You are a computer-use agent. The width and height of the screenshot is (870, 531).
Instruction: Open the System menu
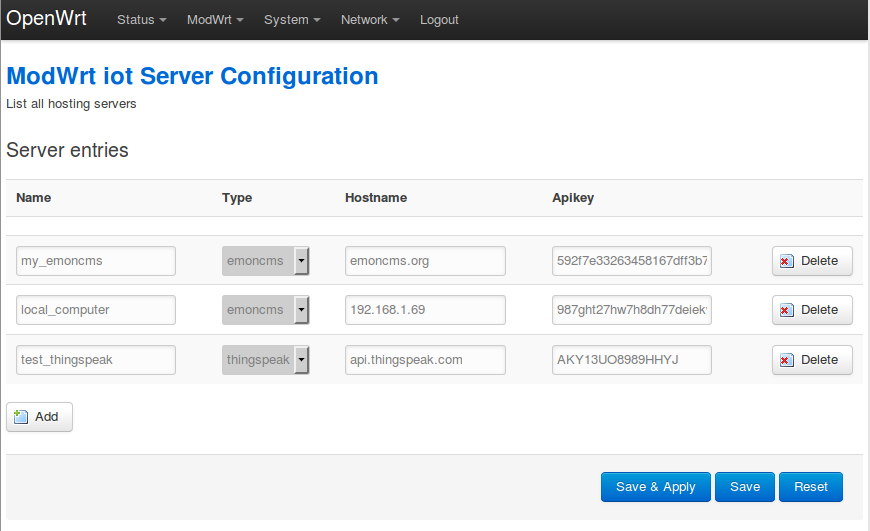(292, 20)
